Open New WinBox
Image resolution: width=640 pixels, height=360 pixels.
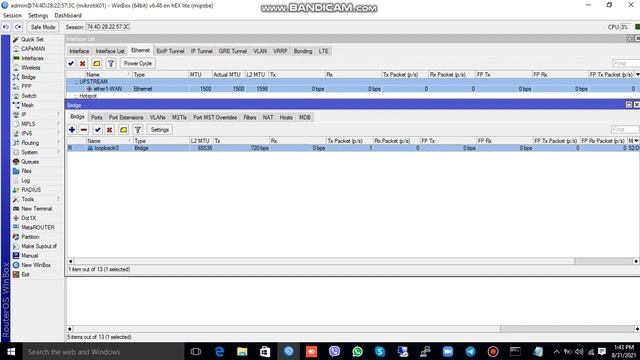(36, 265)
